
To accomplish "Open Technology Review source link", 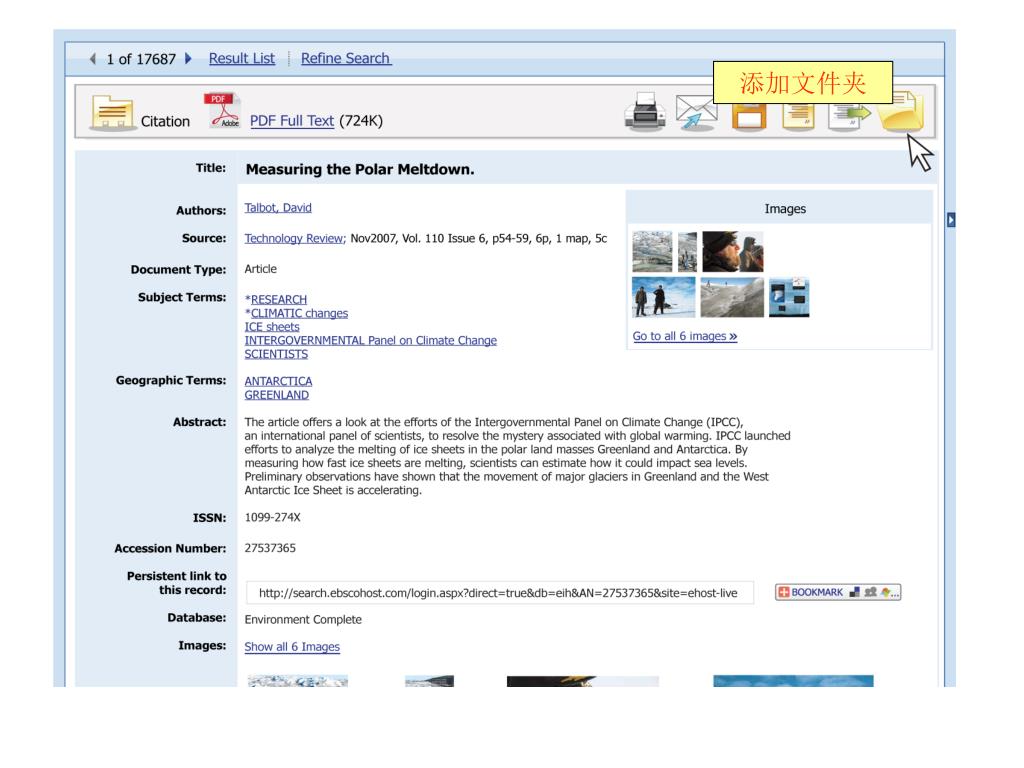I will 295,238.
